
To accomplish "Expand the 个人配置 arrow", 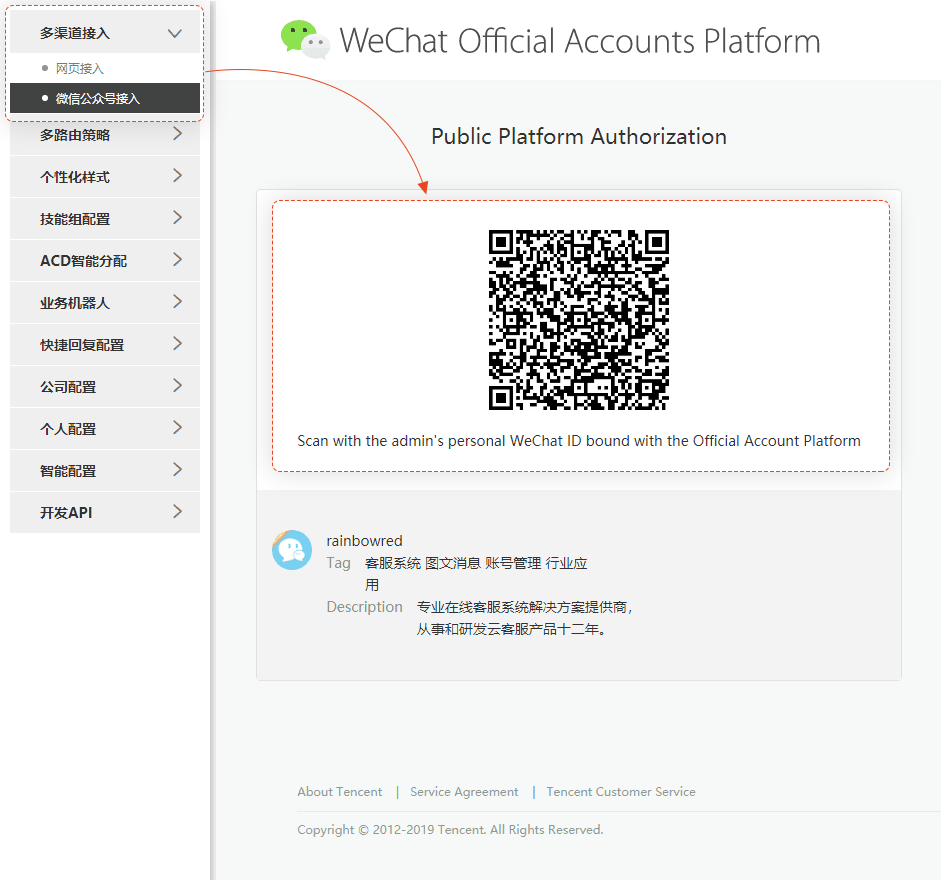I will [x=177, y=428].
